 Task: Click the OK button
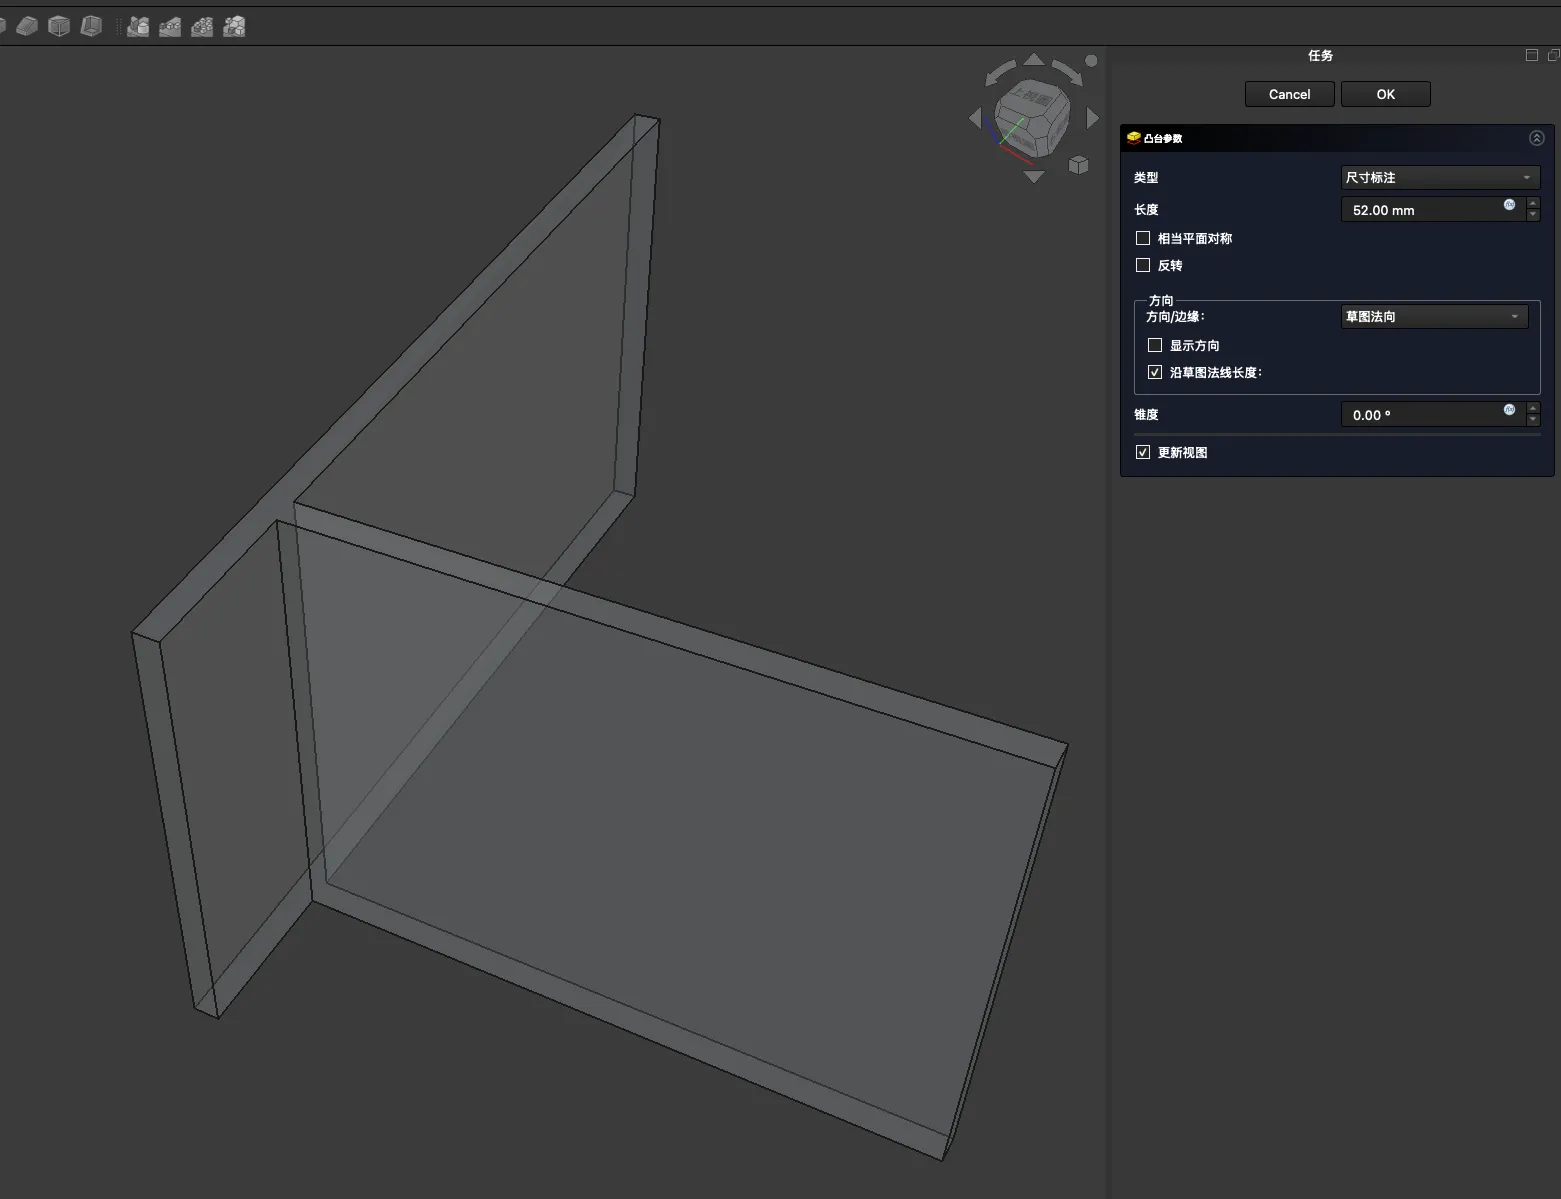1385,94
